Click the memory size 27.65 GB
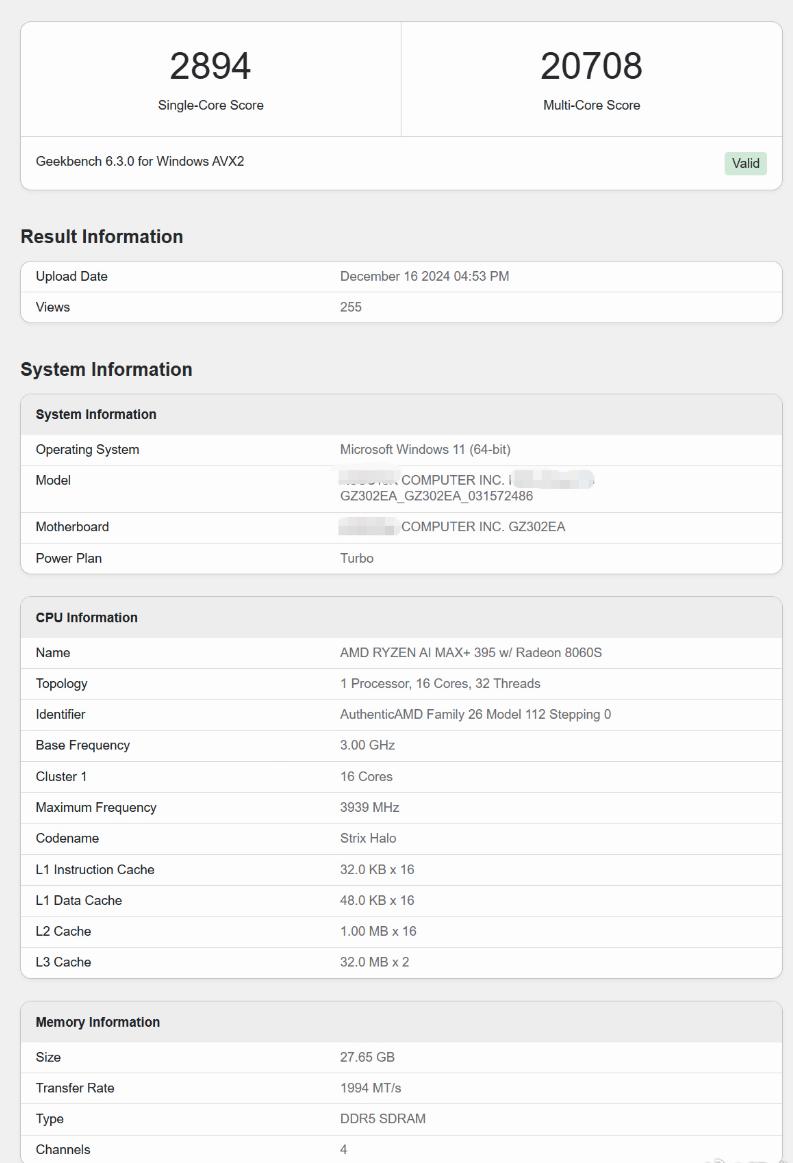This screenshot has height=1163, width=793. pos(367,1057)
